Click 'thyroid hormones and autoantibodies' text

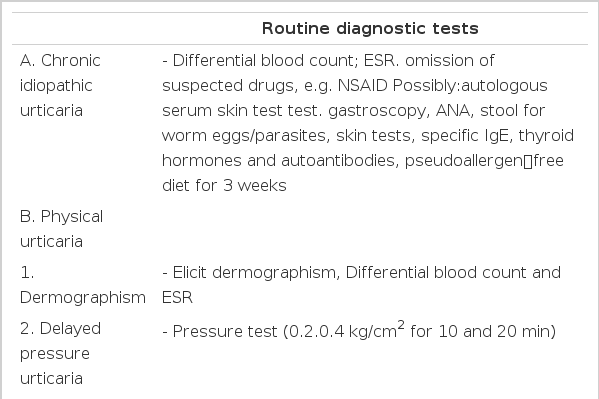368,148
